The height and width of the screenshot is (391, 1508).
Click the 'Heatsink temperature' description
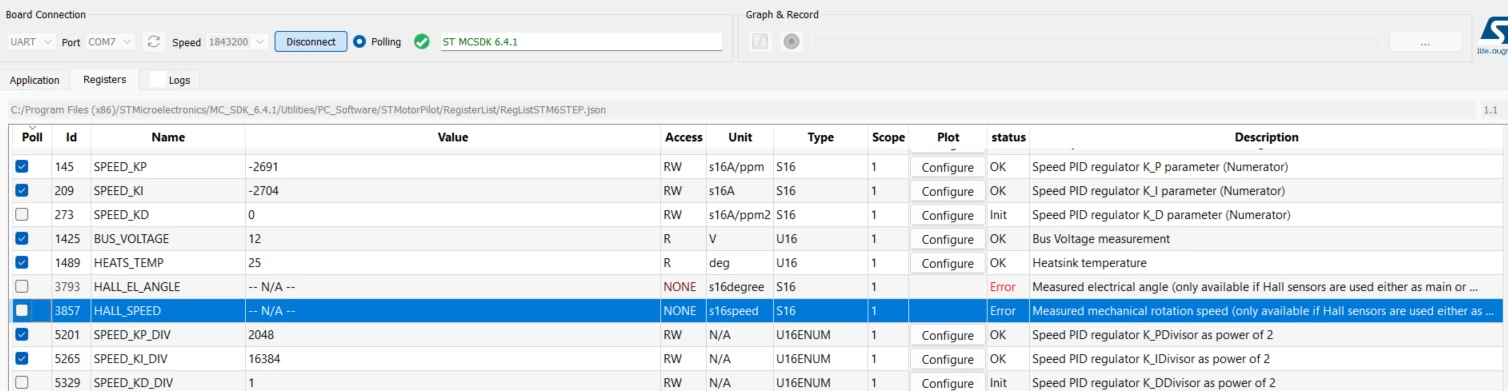(1089, 263)
